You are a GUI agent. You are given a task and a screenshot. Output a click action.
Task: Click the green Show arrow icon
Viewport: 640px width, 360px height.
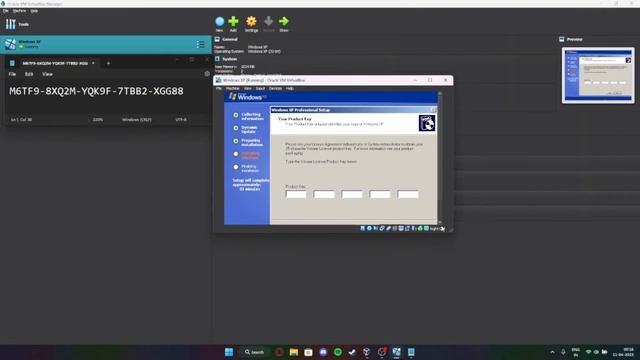pos(284,21)
